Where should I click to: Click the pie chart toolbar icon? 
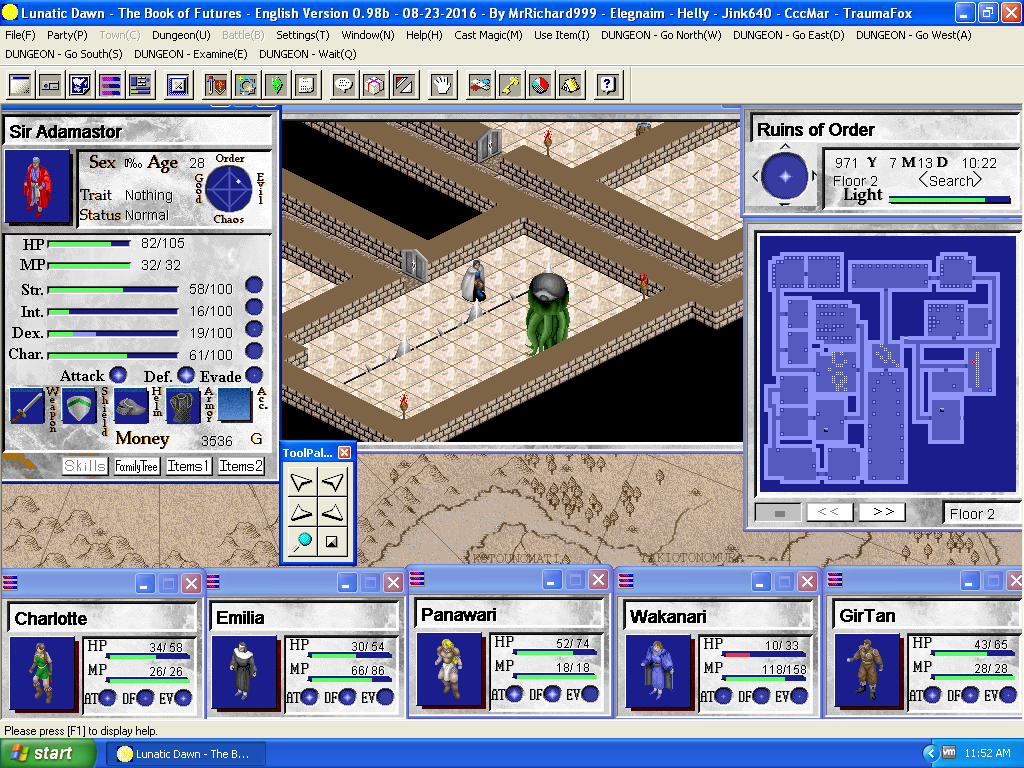pyautogui.click(x=540, y=85)
